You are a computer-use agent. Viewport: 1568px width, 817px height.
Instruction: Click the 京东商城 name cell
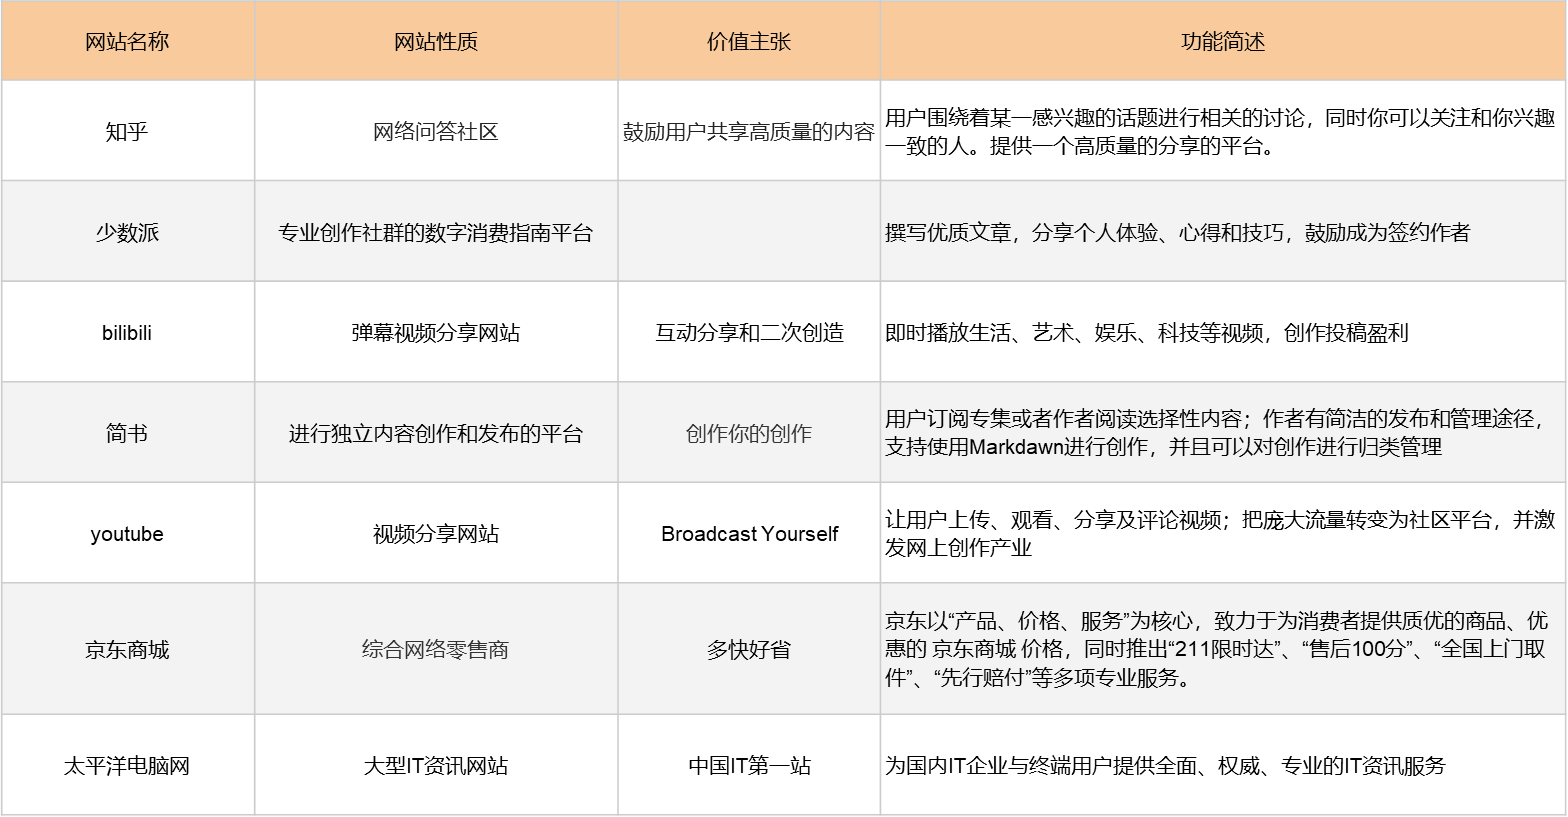coord(127,649)
